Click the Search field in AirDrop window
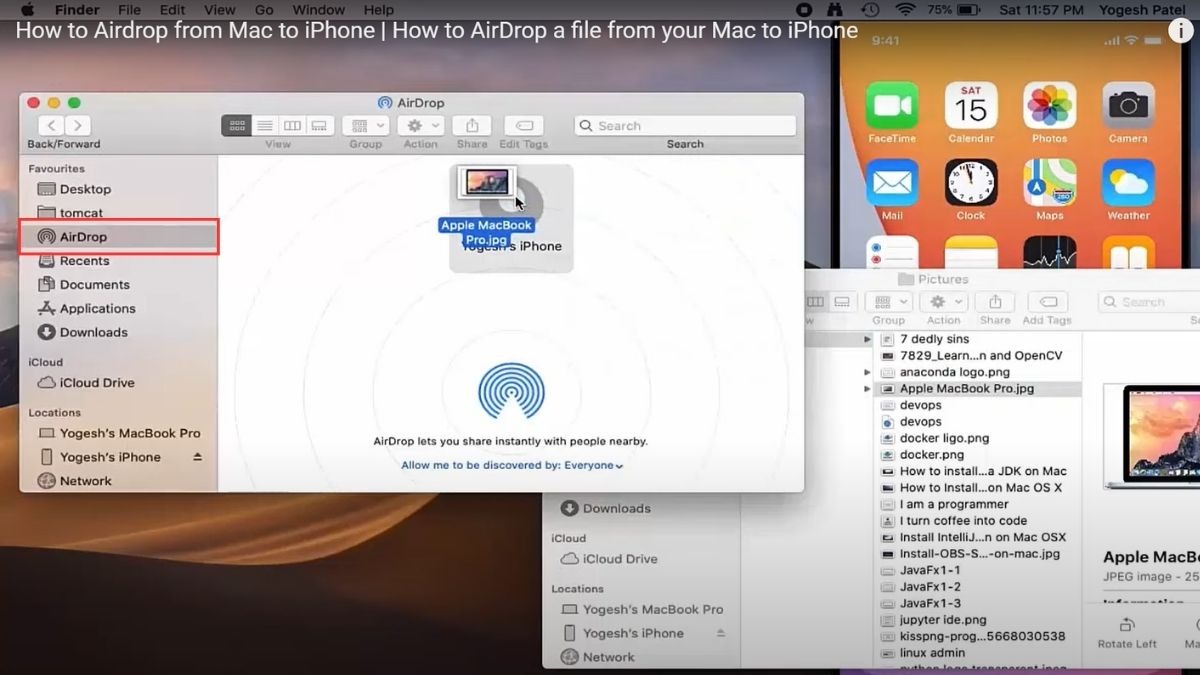 tap(685, 125)
